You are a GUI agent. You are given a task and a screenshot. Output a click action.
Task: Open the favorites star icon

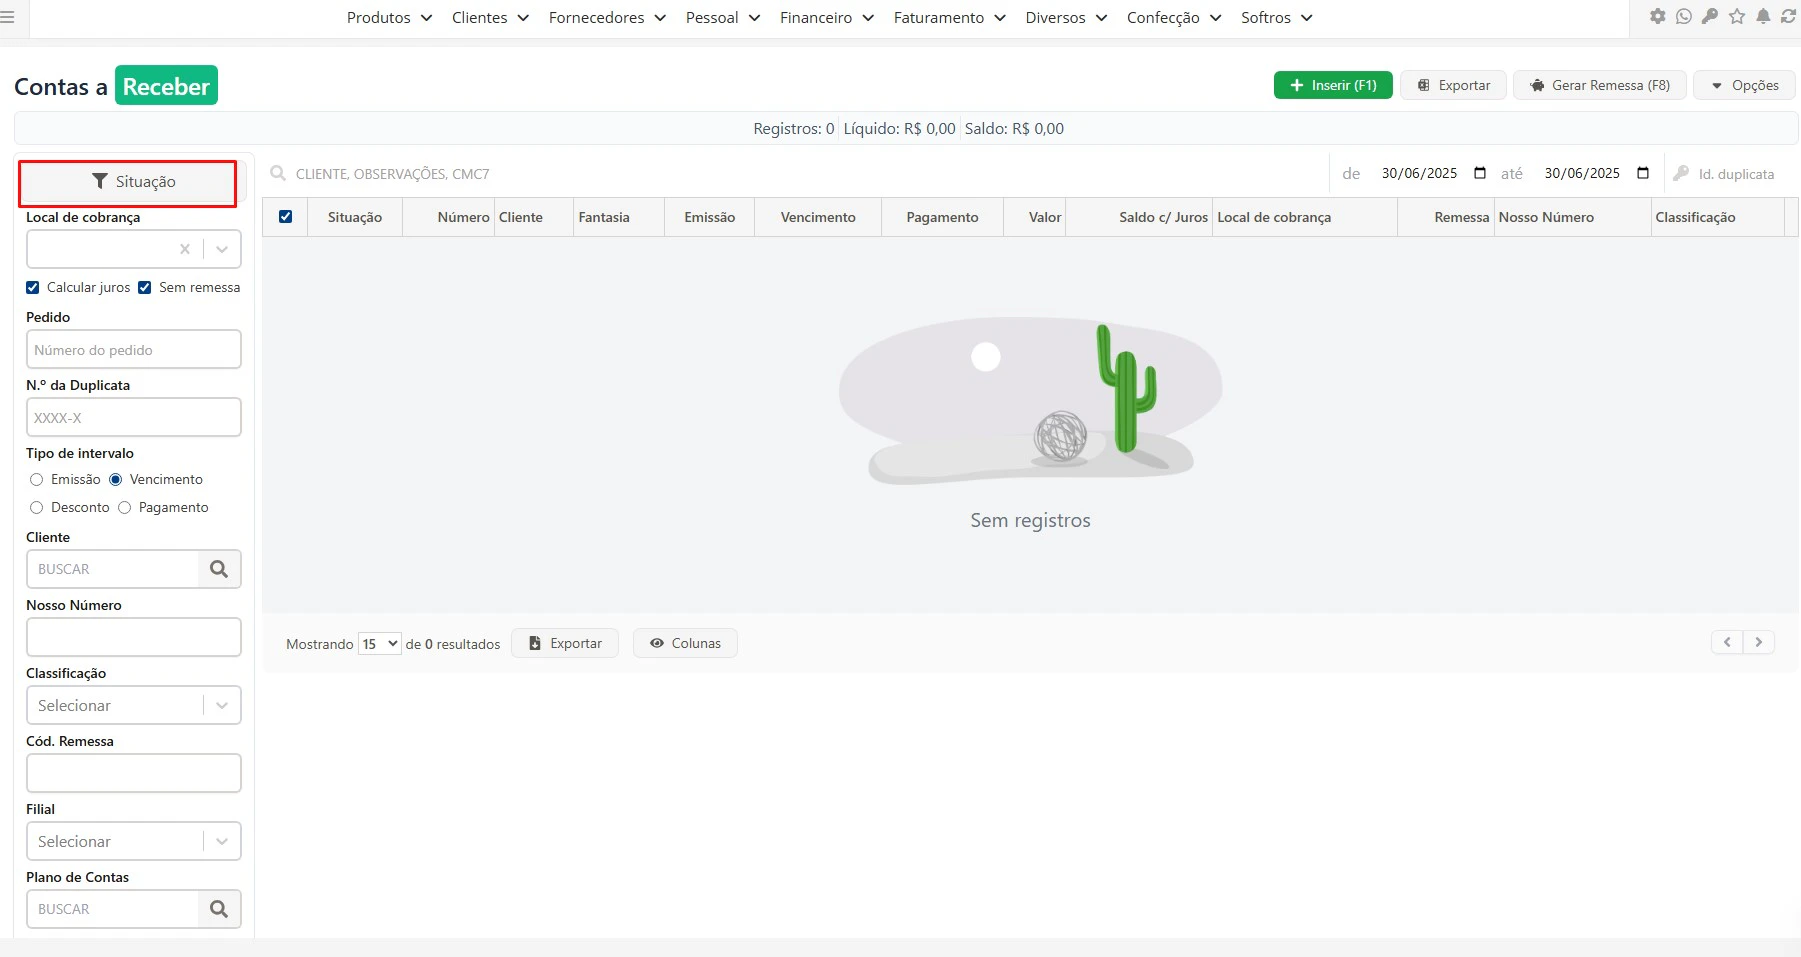(x=1737, y=16)
